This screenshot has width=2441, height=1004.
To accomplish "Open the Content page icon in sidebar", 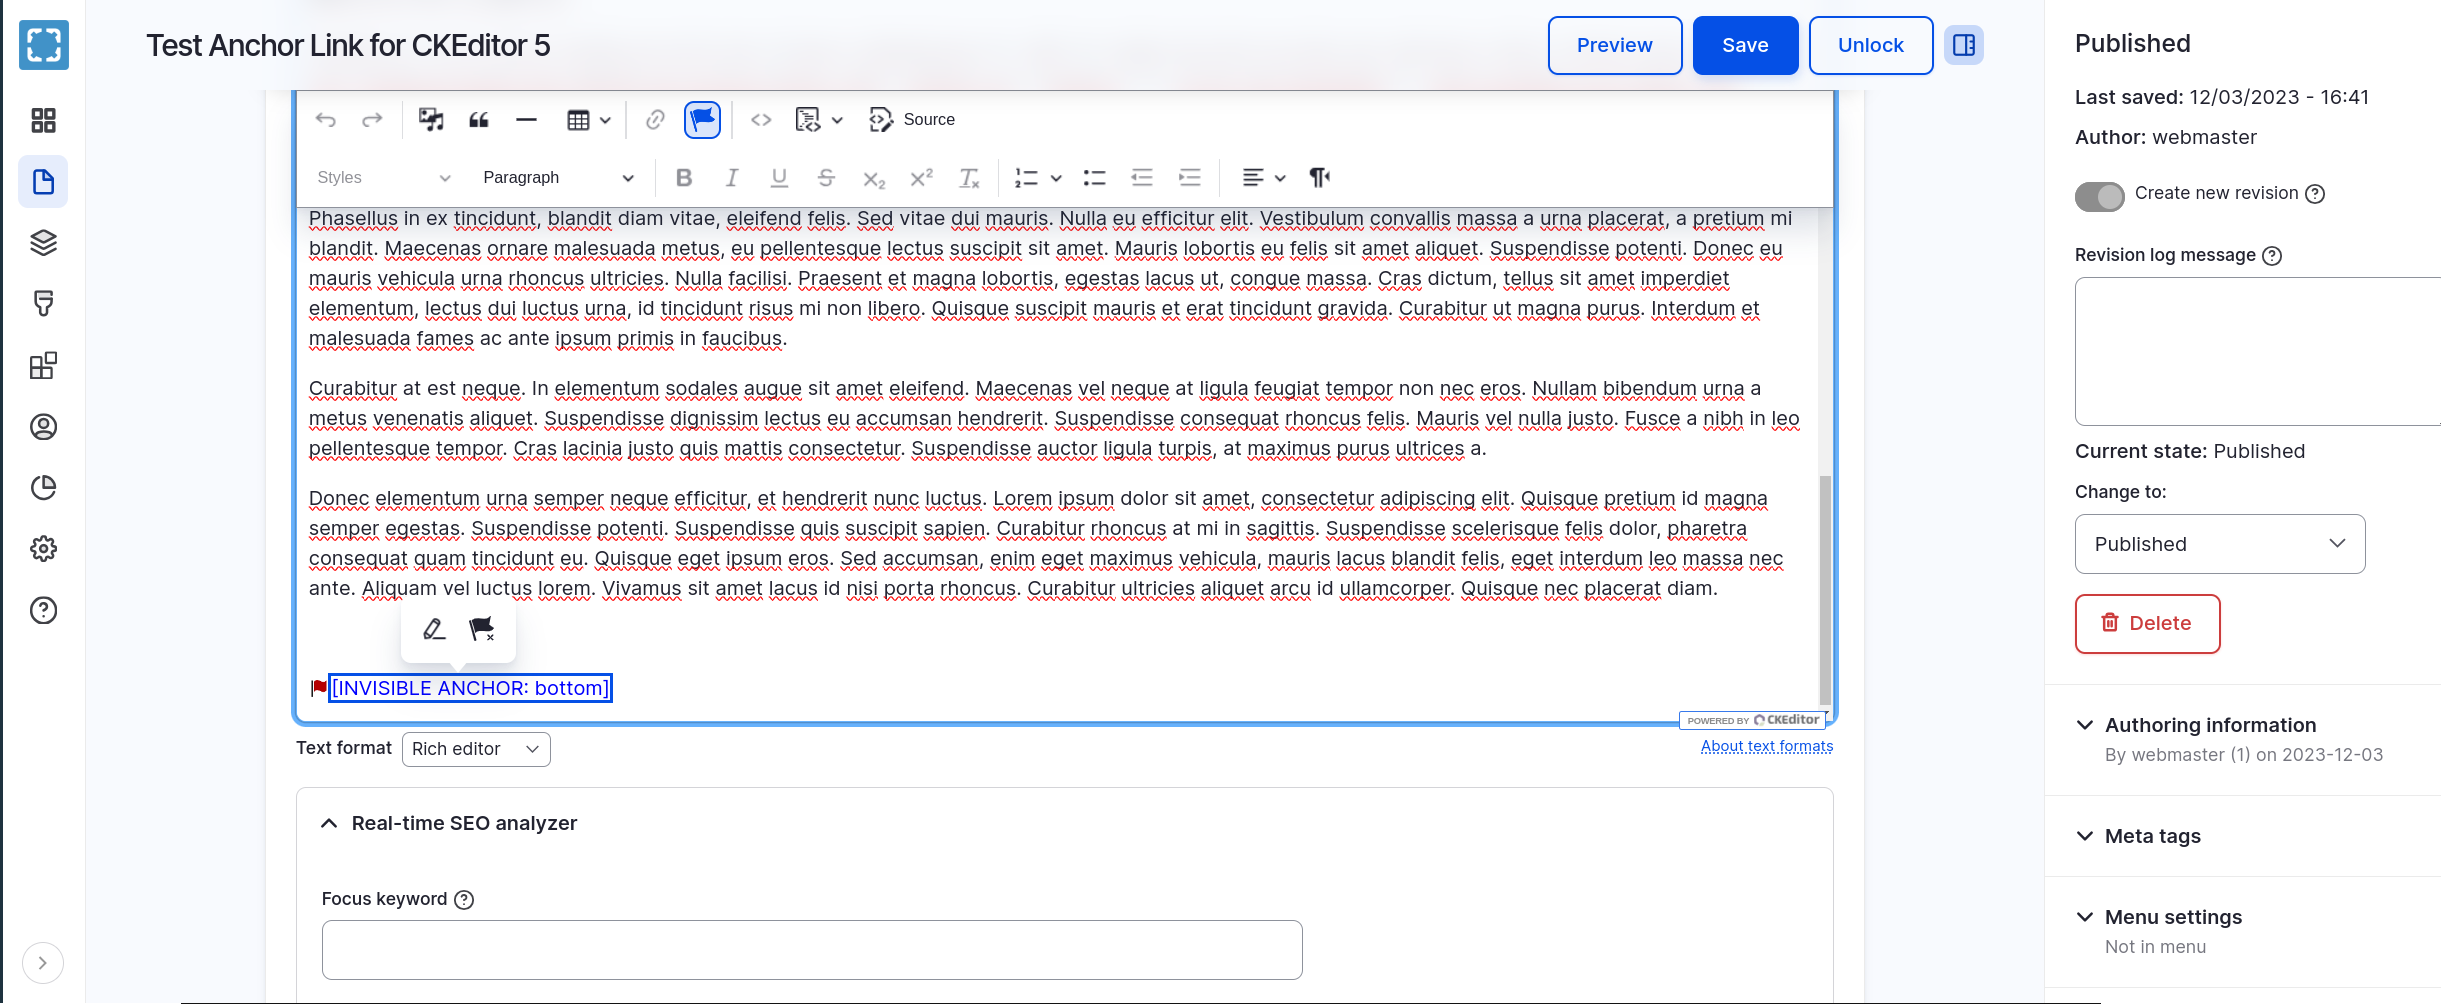I will click(x=43, y=182).
